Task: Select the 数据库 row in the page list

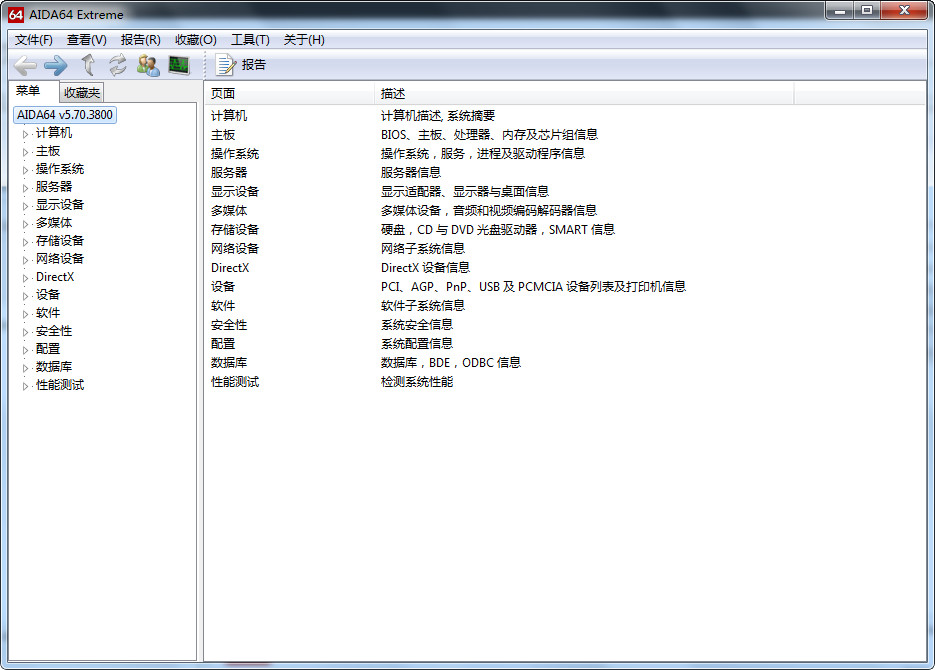Action: coord(229,362)
